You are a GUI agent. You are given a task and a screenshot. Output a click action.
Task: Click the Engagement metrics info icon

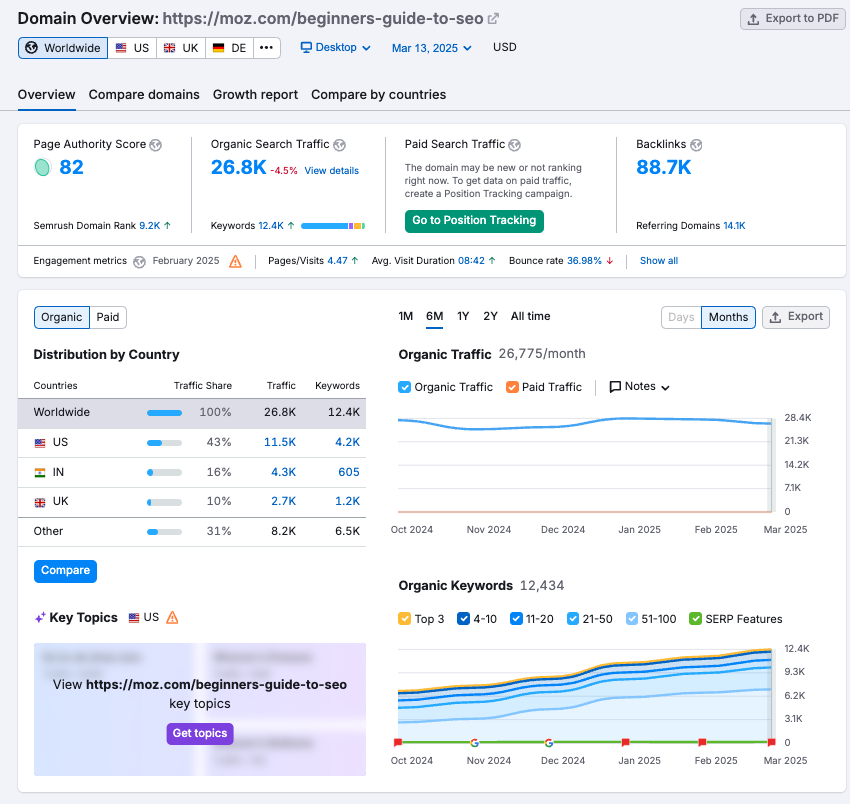(139, 262)
